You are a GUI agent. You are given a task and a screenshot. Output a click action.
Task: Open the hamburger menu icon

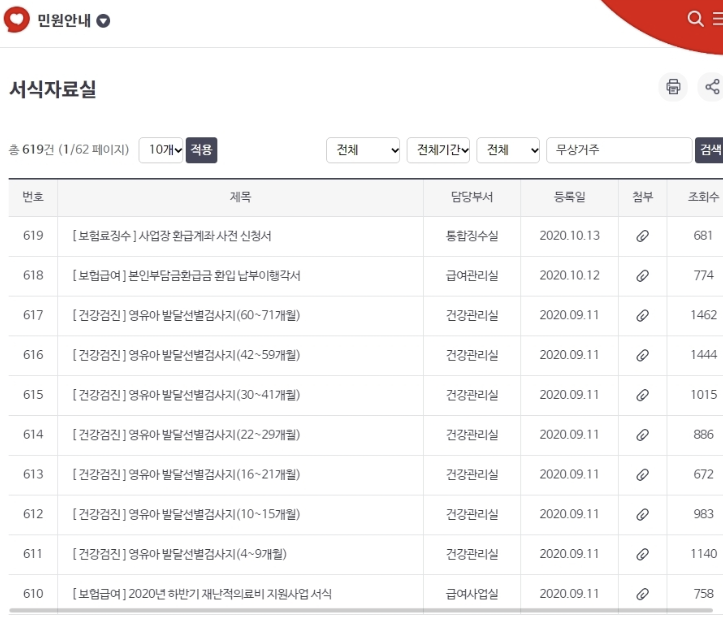[717, 19]
